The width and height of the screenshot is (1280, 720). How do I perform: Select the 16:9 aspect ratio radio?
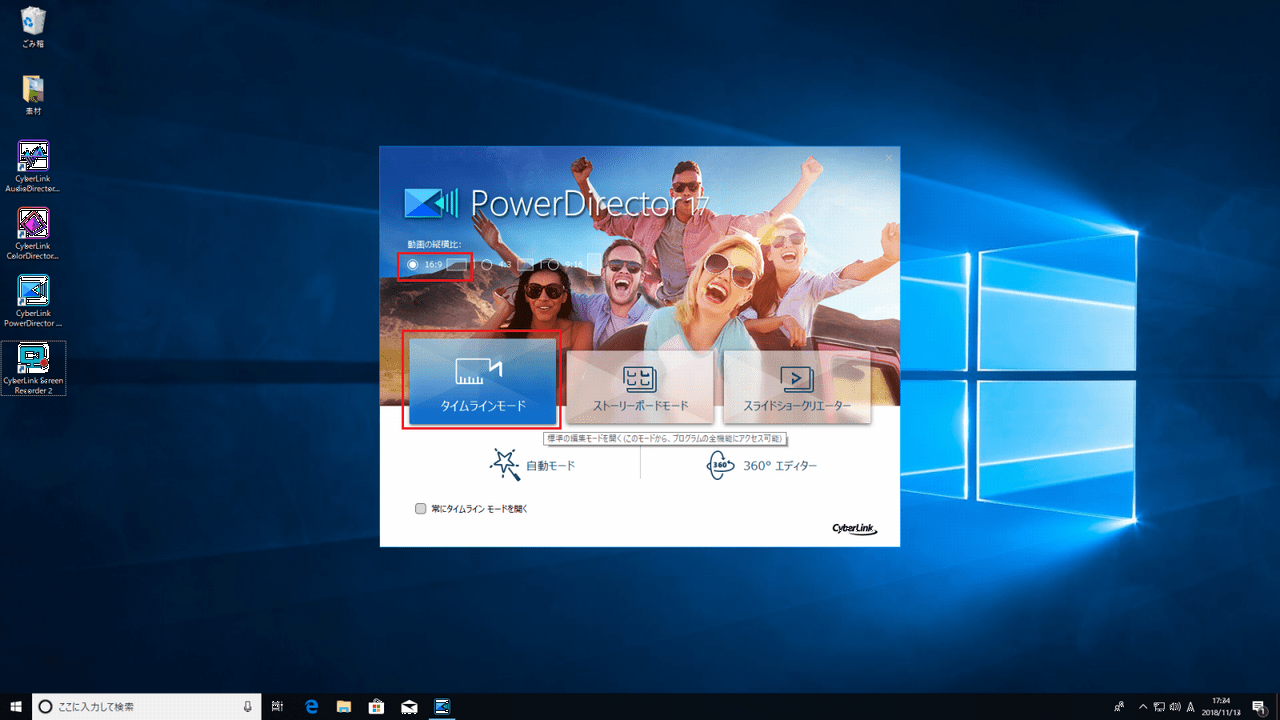(413, 265)
